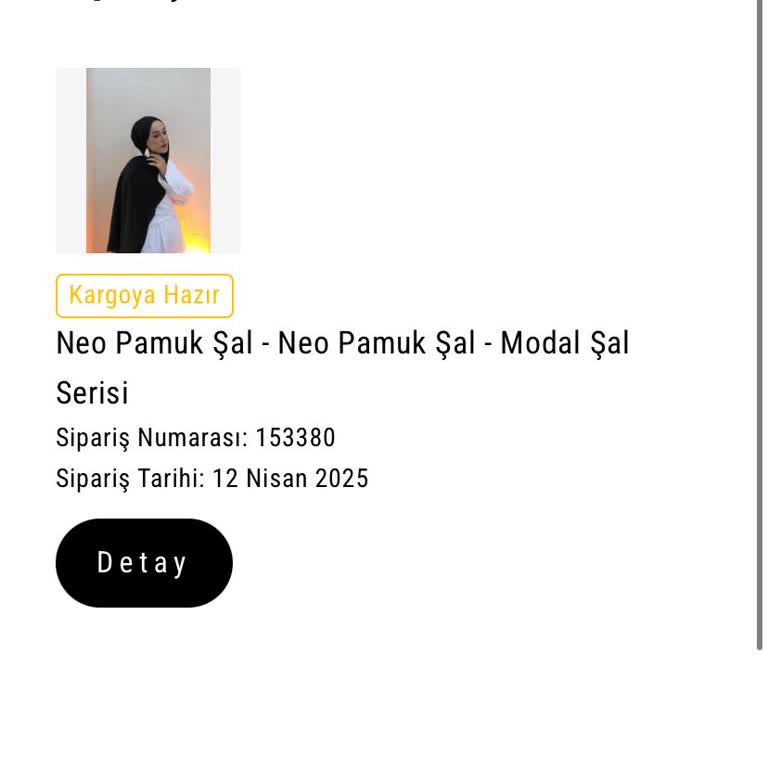The height and width of the screenshot is (768, 768).
Task: Click the Kargoya Hazır status badge
Action: pyautogui.click(x=144, y=296)
